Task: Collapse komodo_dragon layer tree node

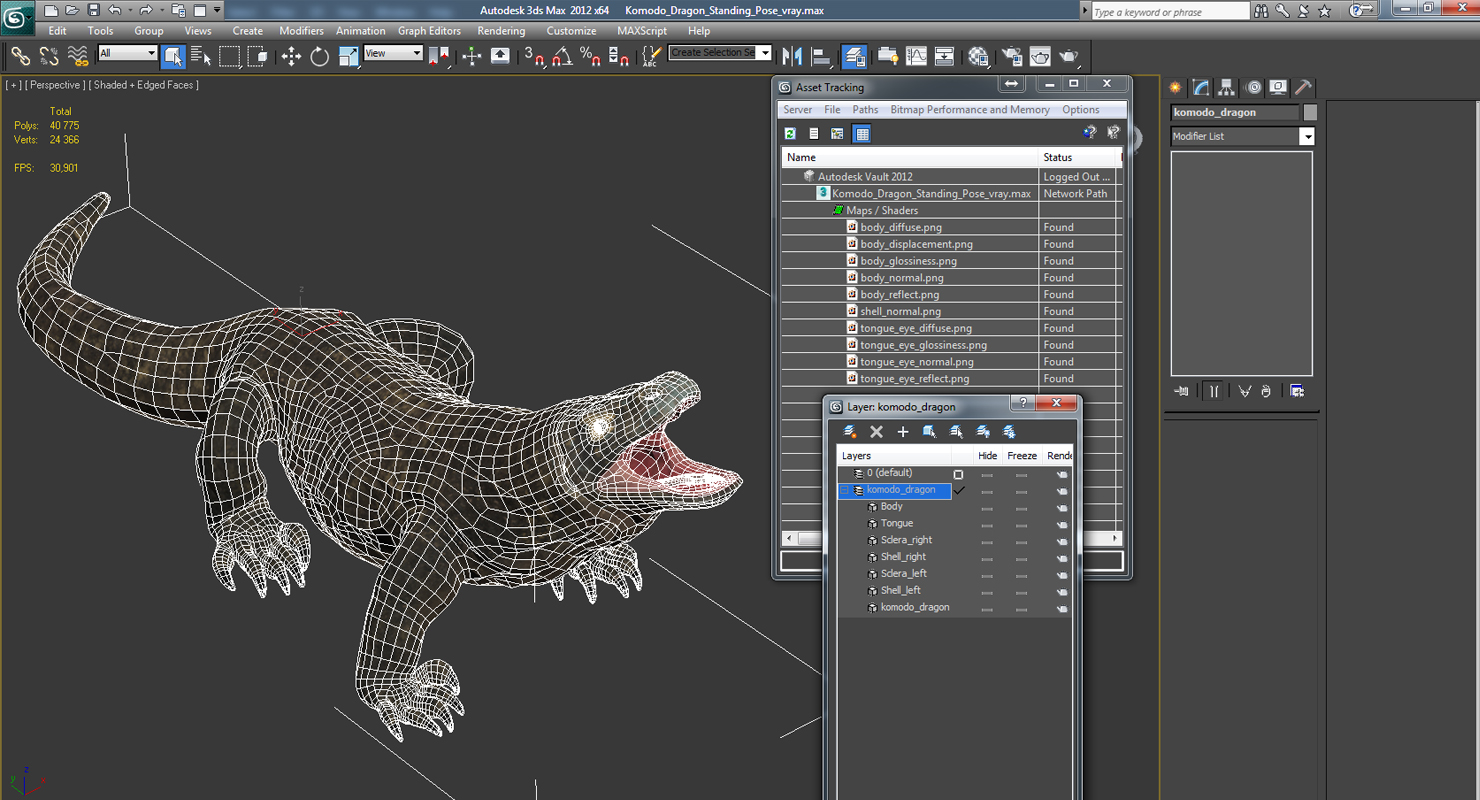Action: click(x=844, y=490)
